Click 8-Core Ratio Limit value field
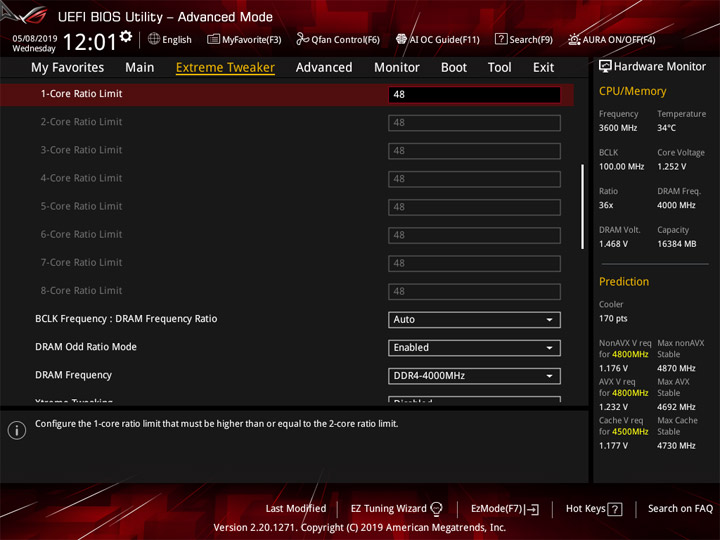The image size is (720, 540). pos(474,291)
